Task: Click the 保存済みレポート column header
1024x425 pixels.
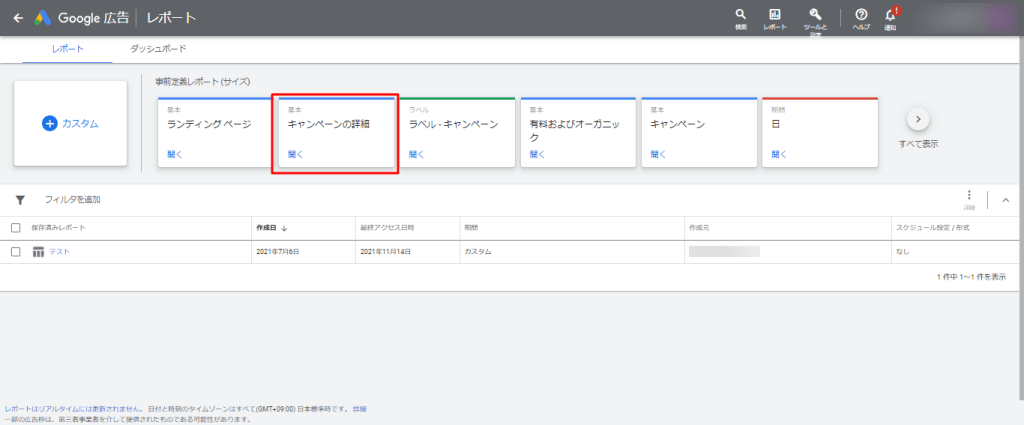Action: tap(58, 228)
